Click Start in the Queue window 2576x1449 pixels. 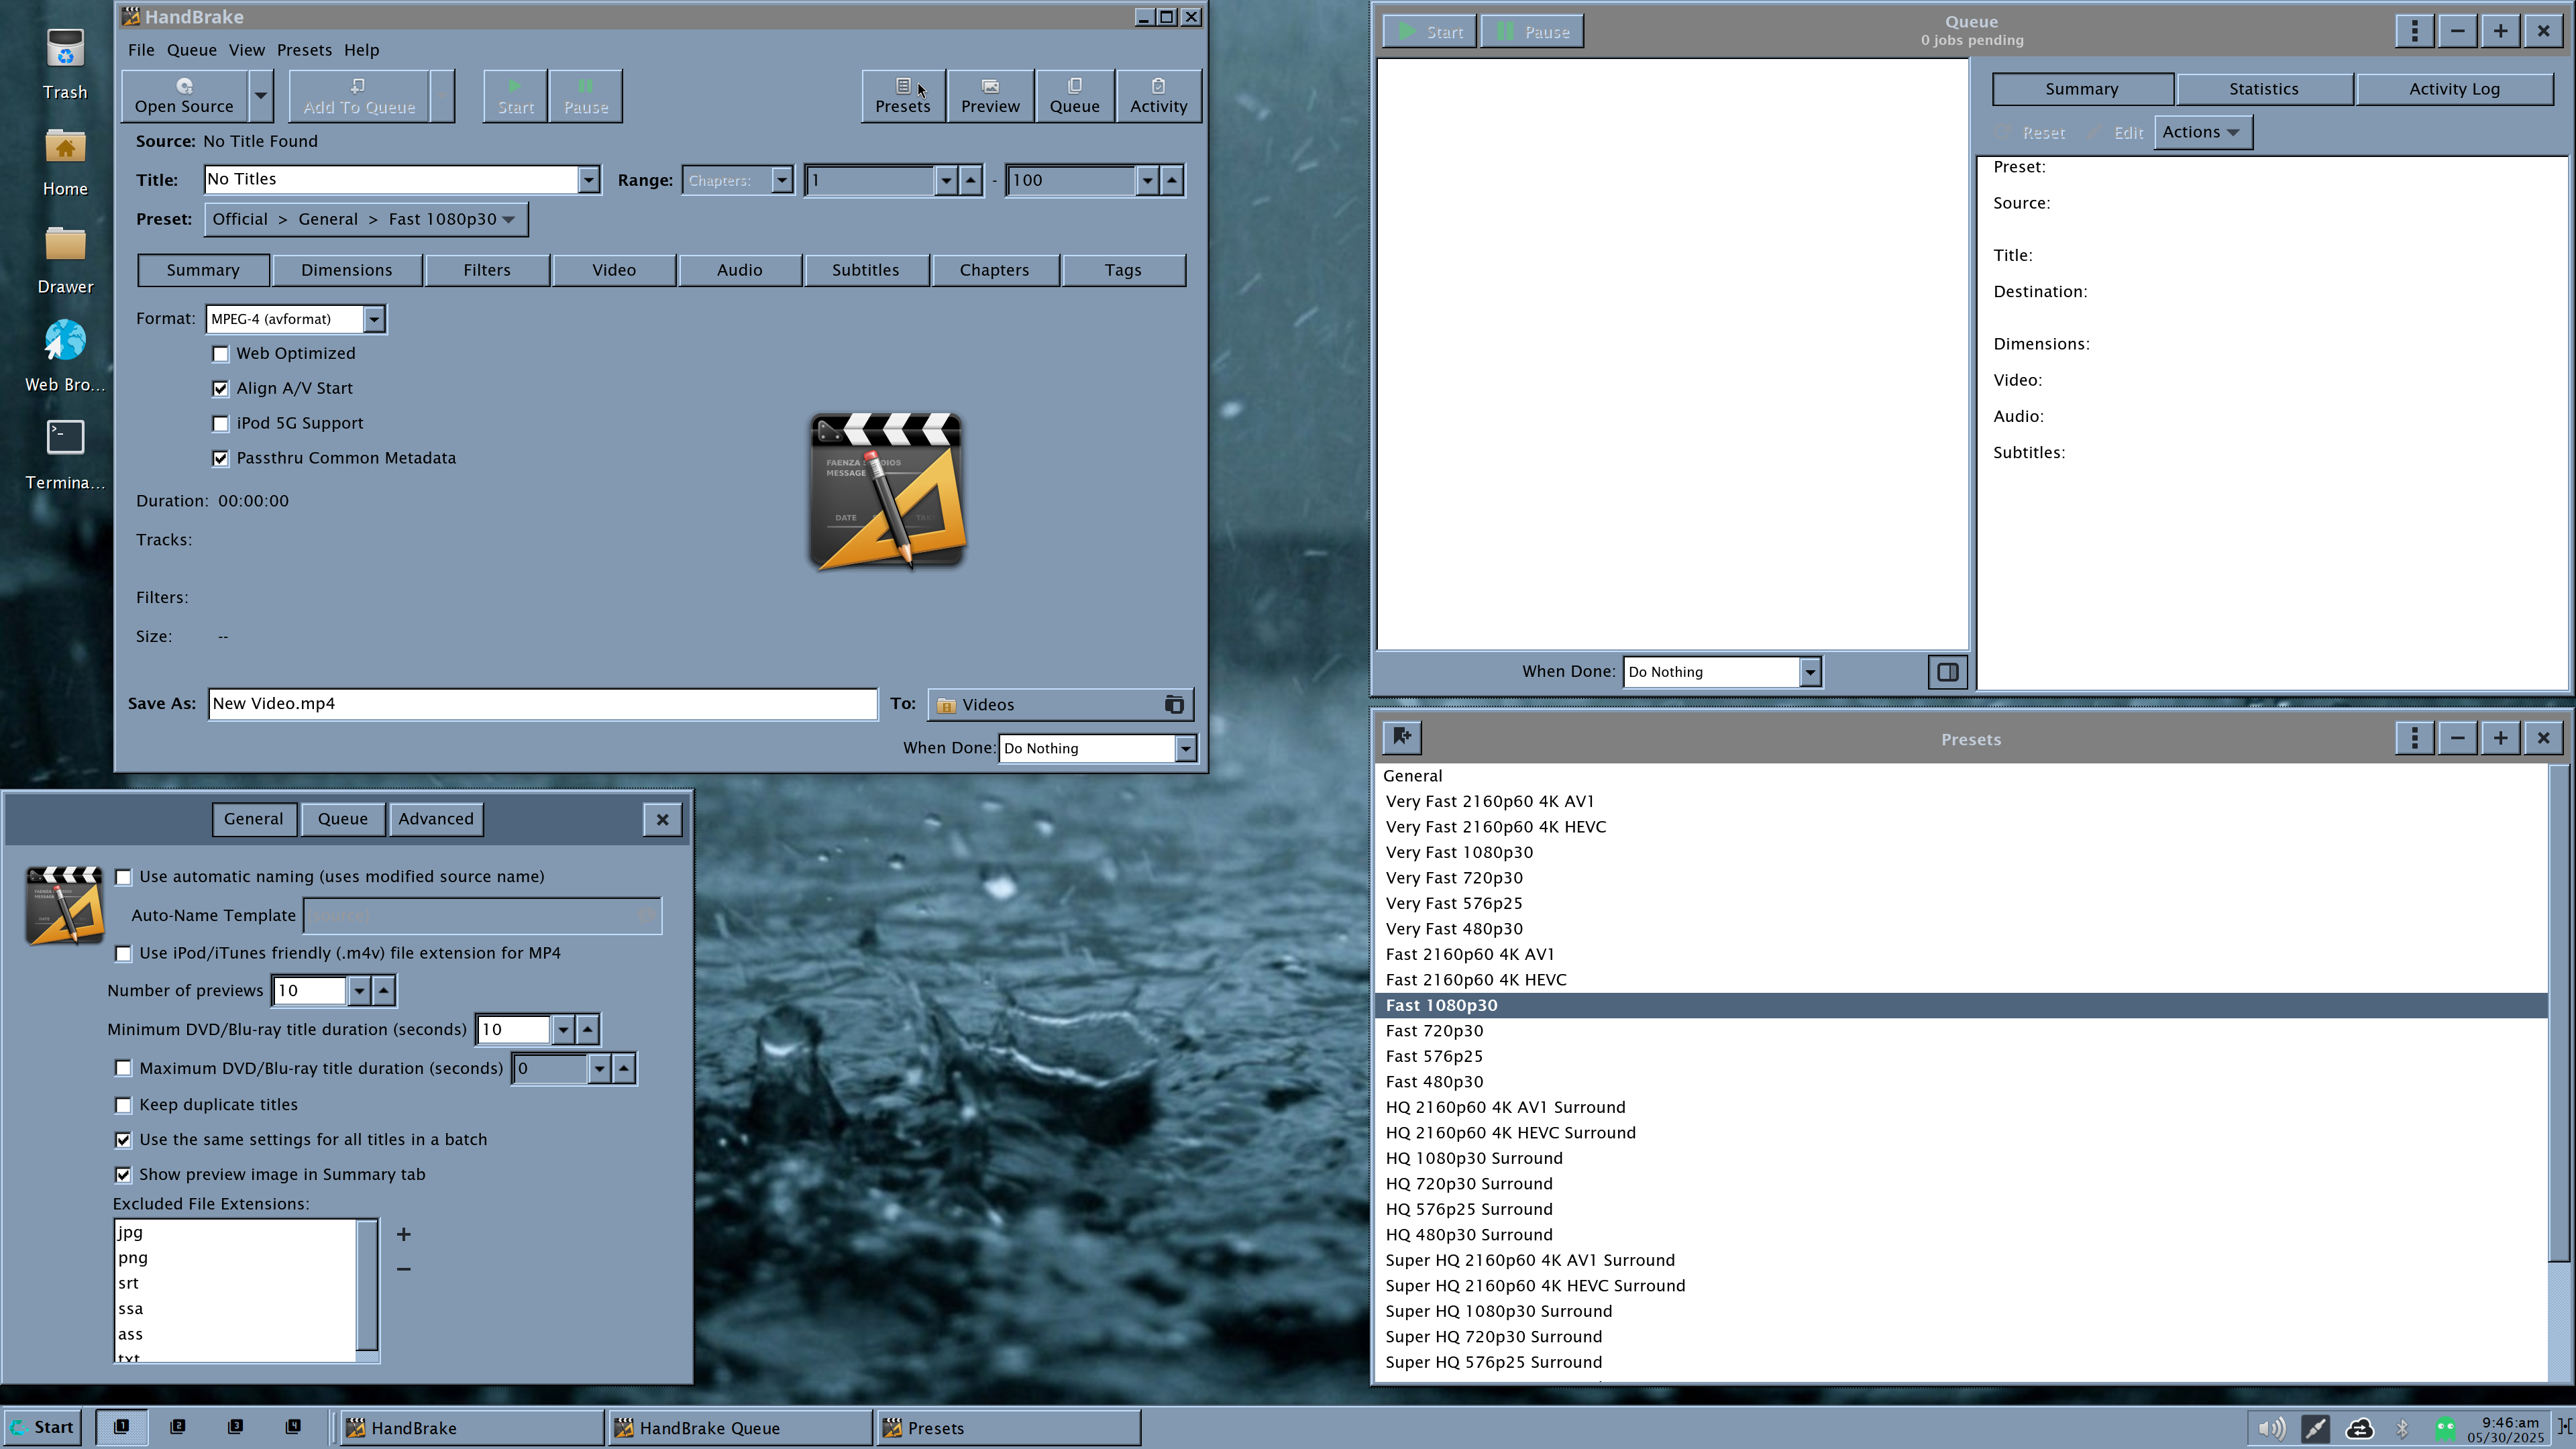coord(1429,31)
